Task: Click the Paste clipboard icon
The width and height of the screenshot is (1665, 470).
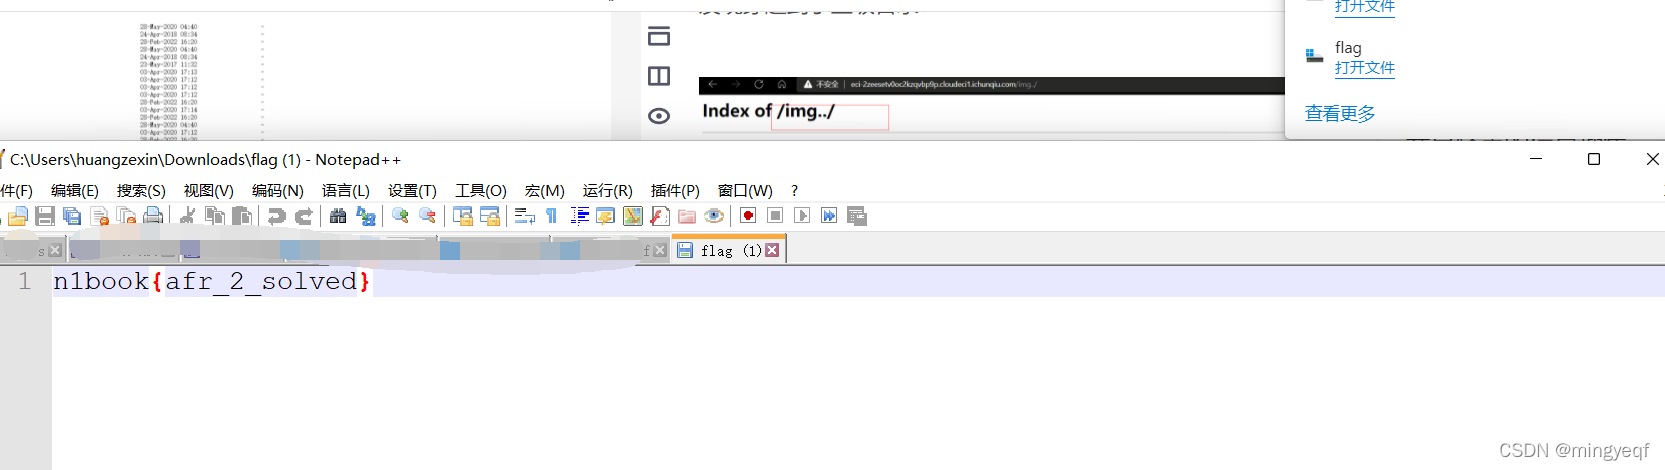Action: pyautogui.click(x=241, y=216)
